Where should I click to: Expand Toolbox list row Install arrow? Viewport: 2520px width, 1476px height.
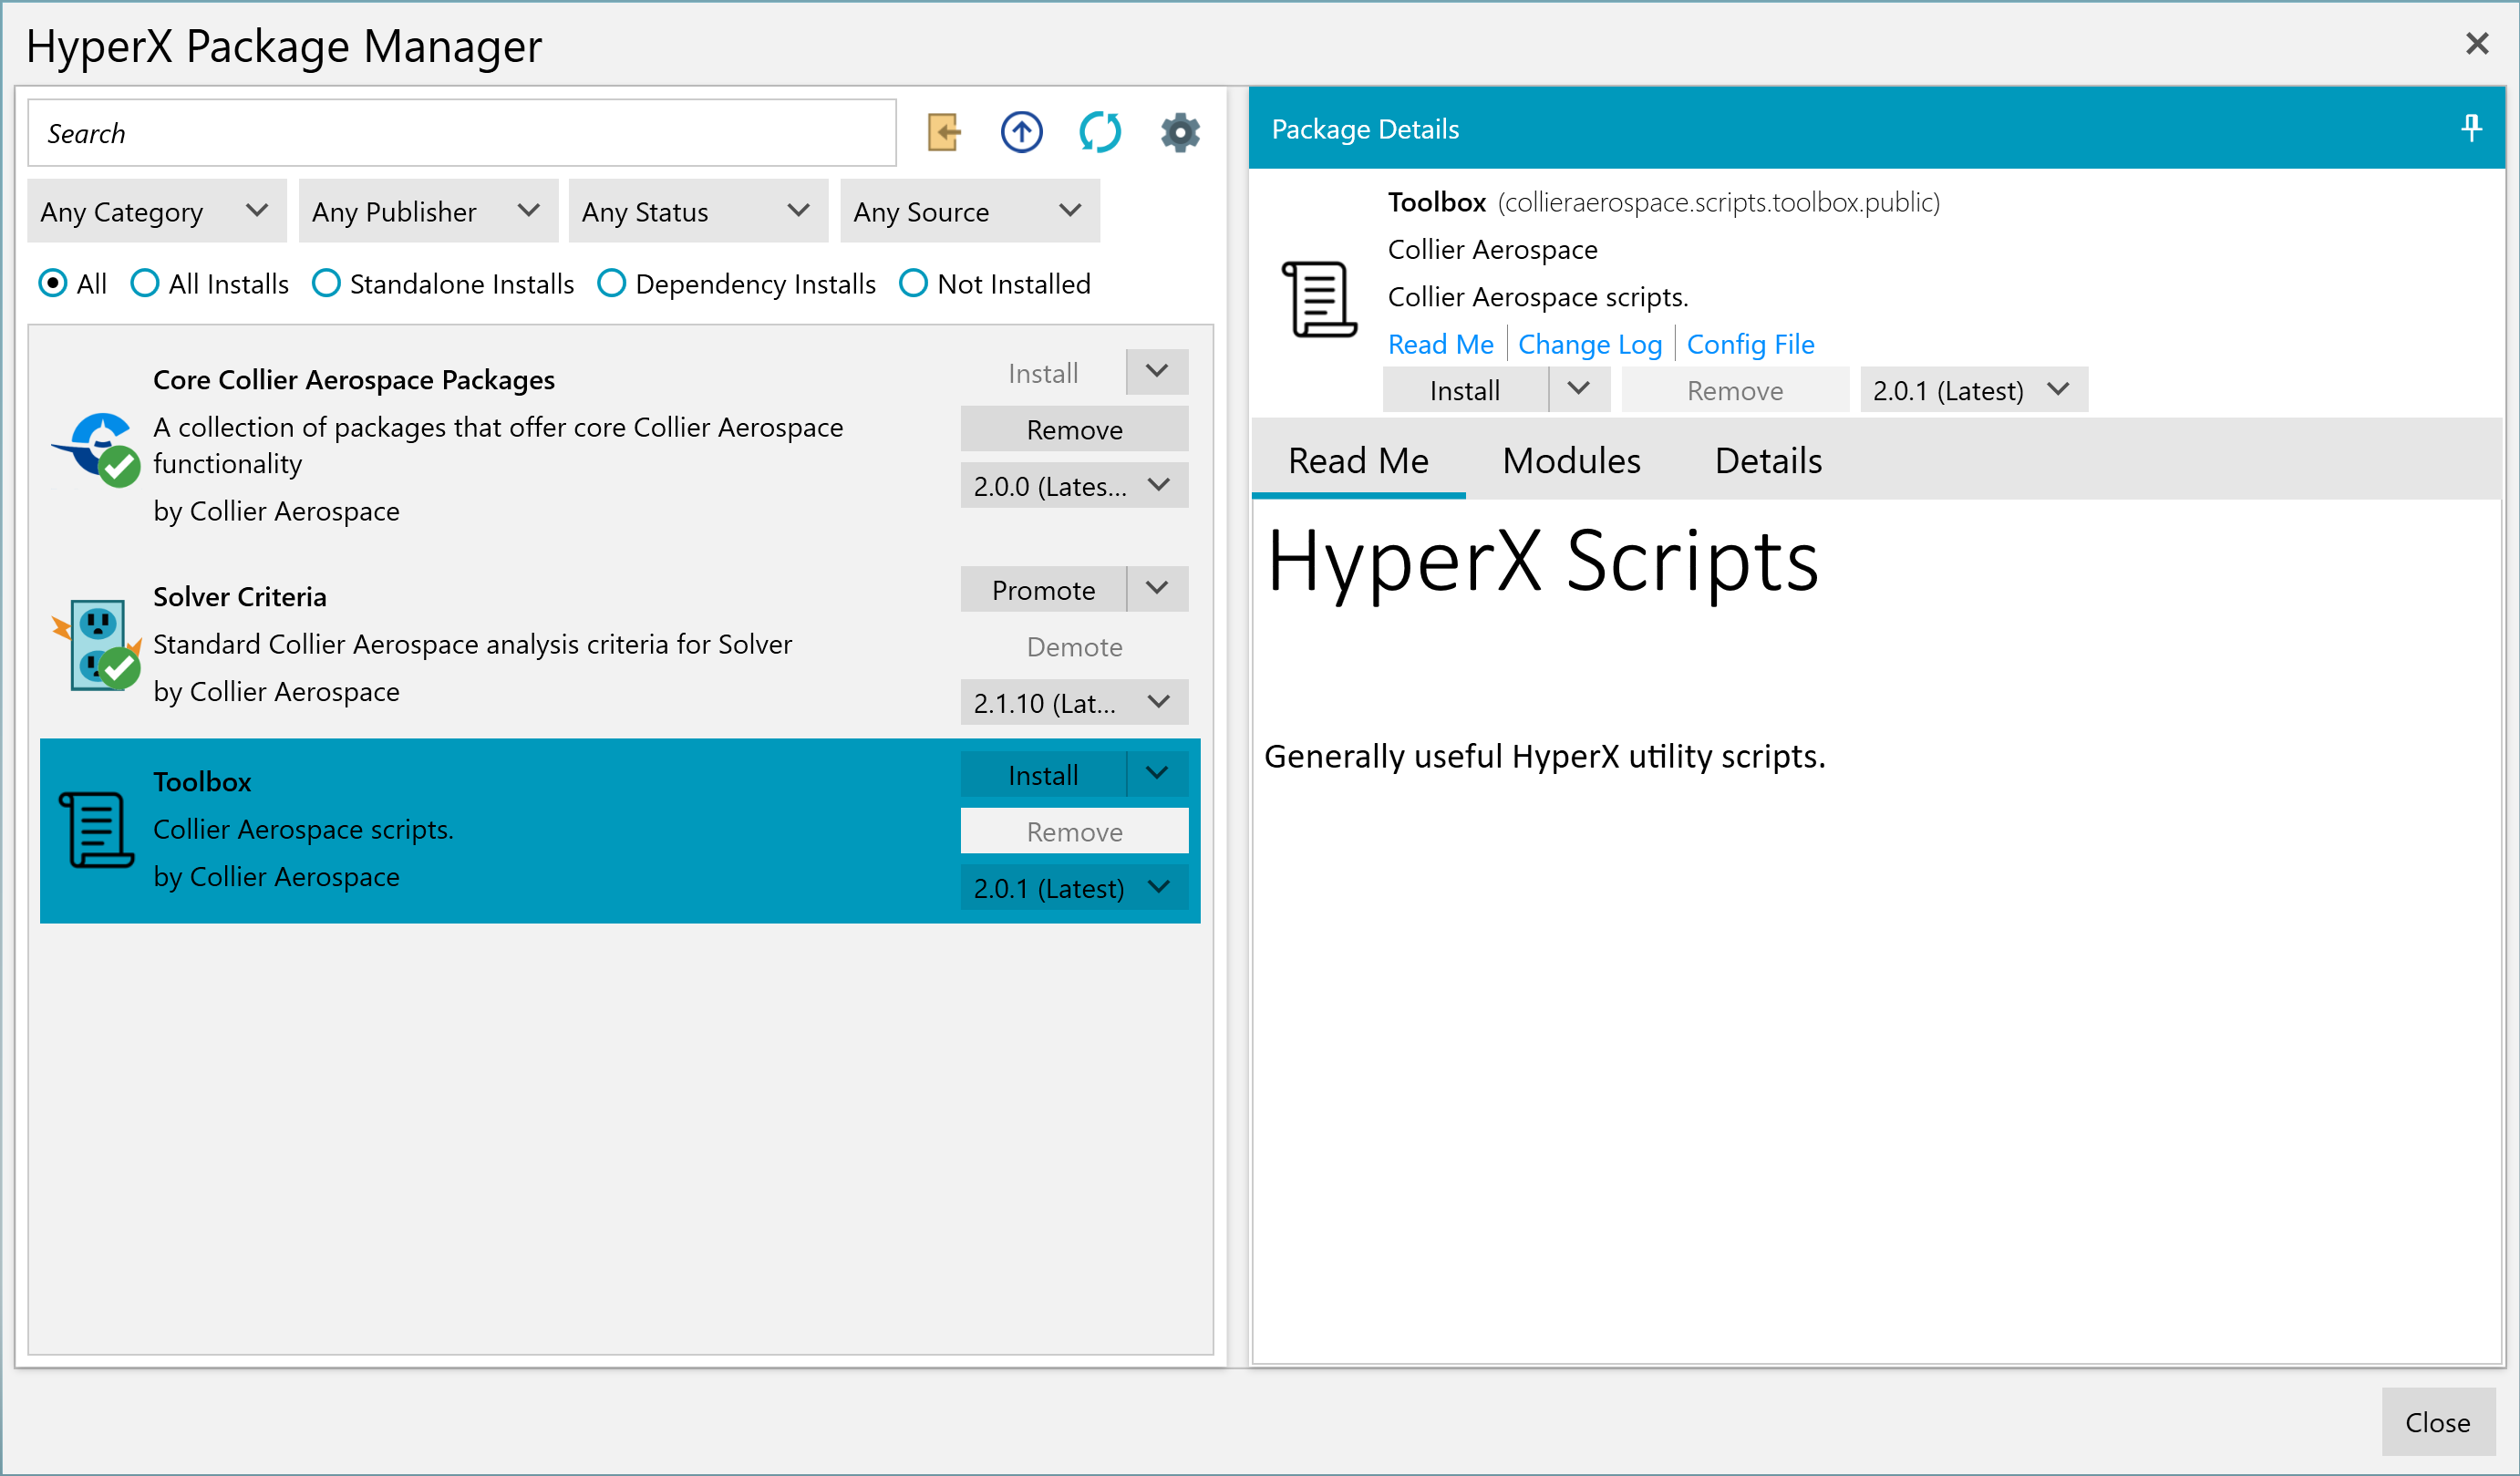click(x=1157, y=774)
